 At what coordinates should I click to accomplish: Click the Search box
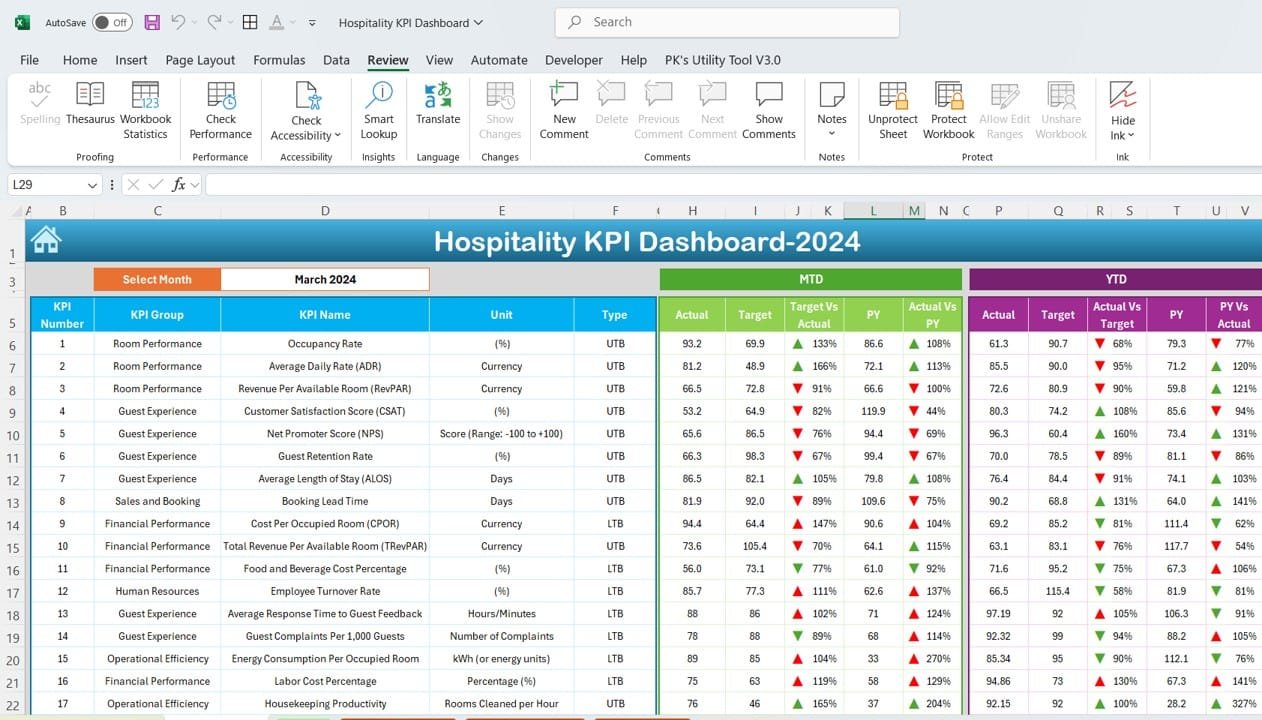pyautogui.click(x=725, y=21)
